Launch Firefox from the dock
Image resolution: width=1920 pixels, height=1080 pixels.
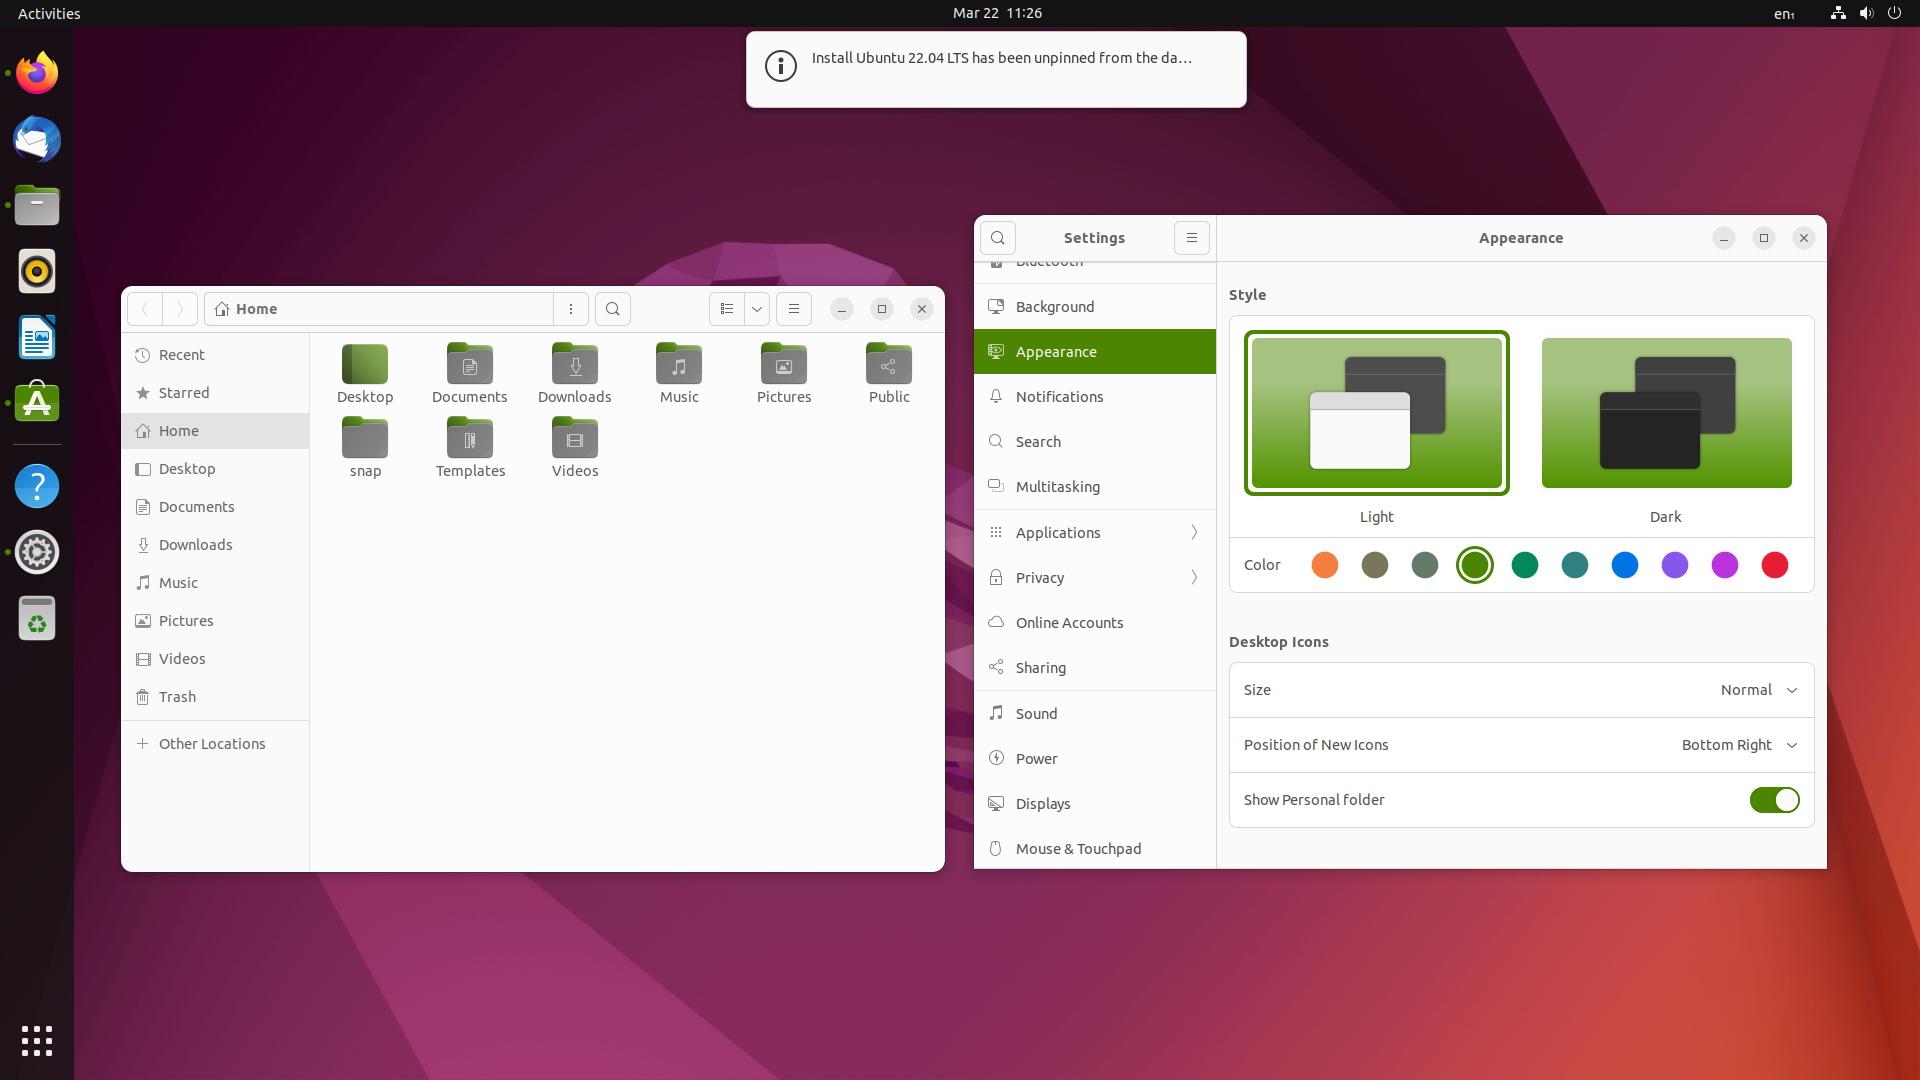pos(36,73)
